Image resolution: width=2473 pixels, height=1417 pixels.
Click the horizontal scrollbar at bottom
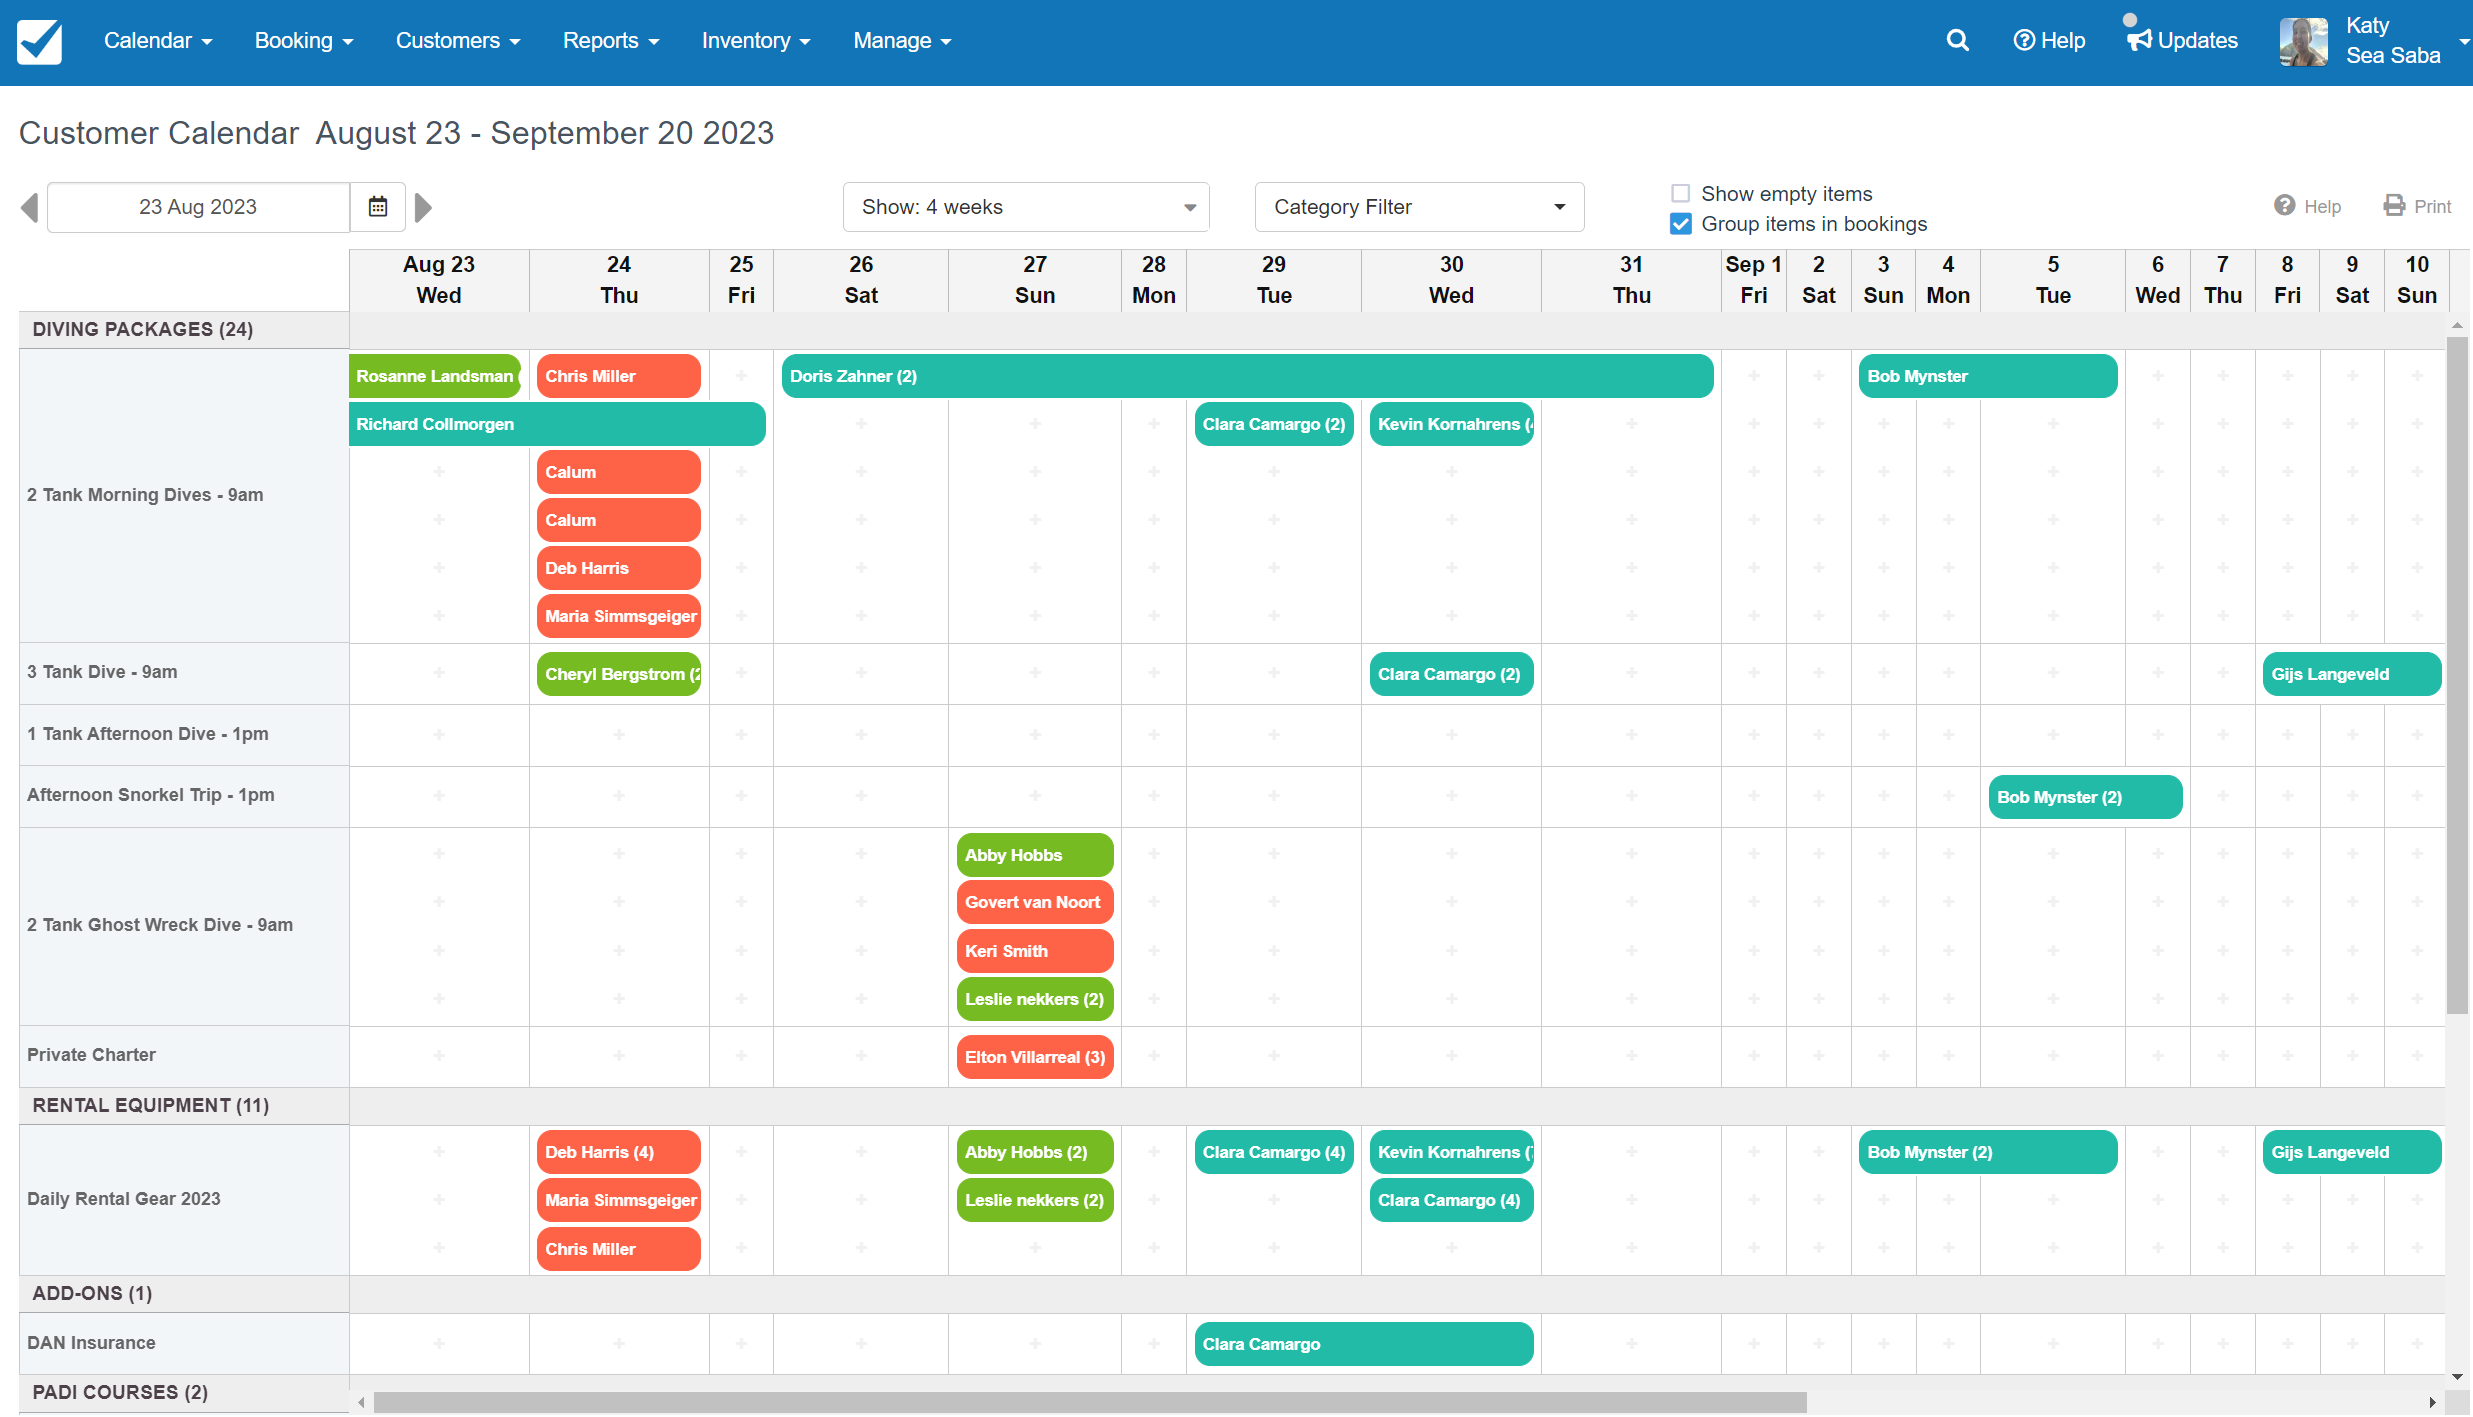(1000, 1401)
